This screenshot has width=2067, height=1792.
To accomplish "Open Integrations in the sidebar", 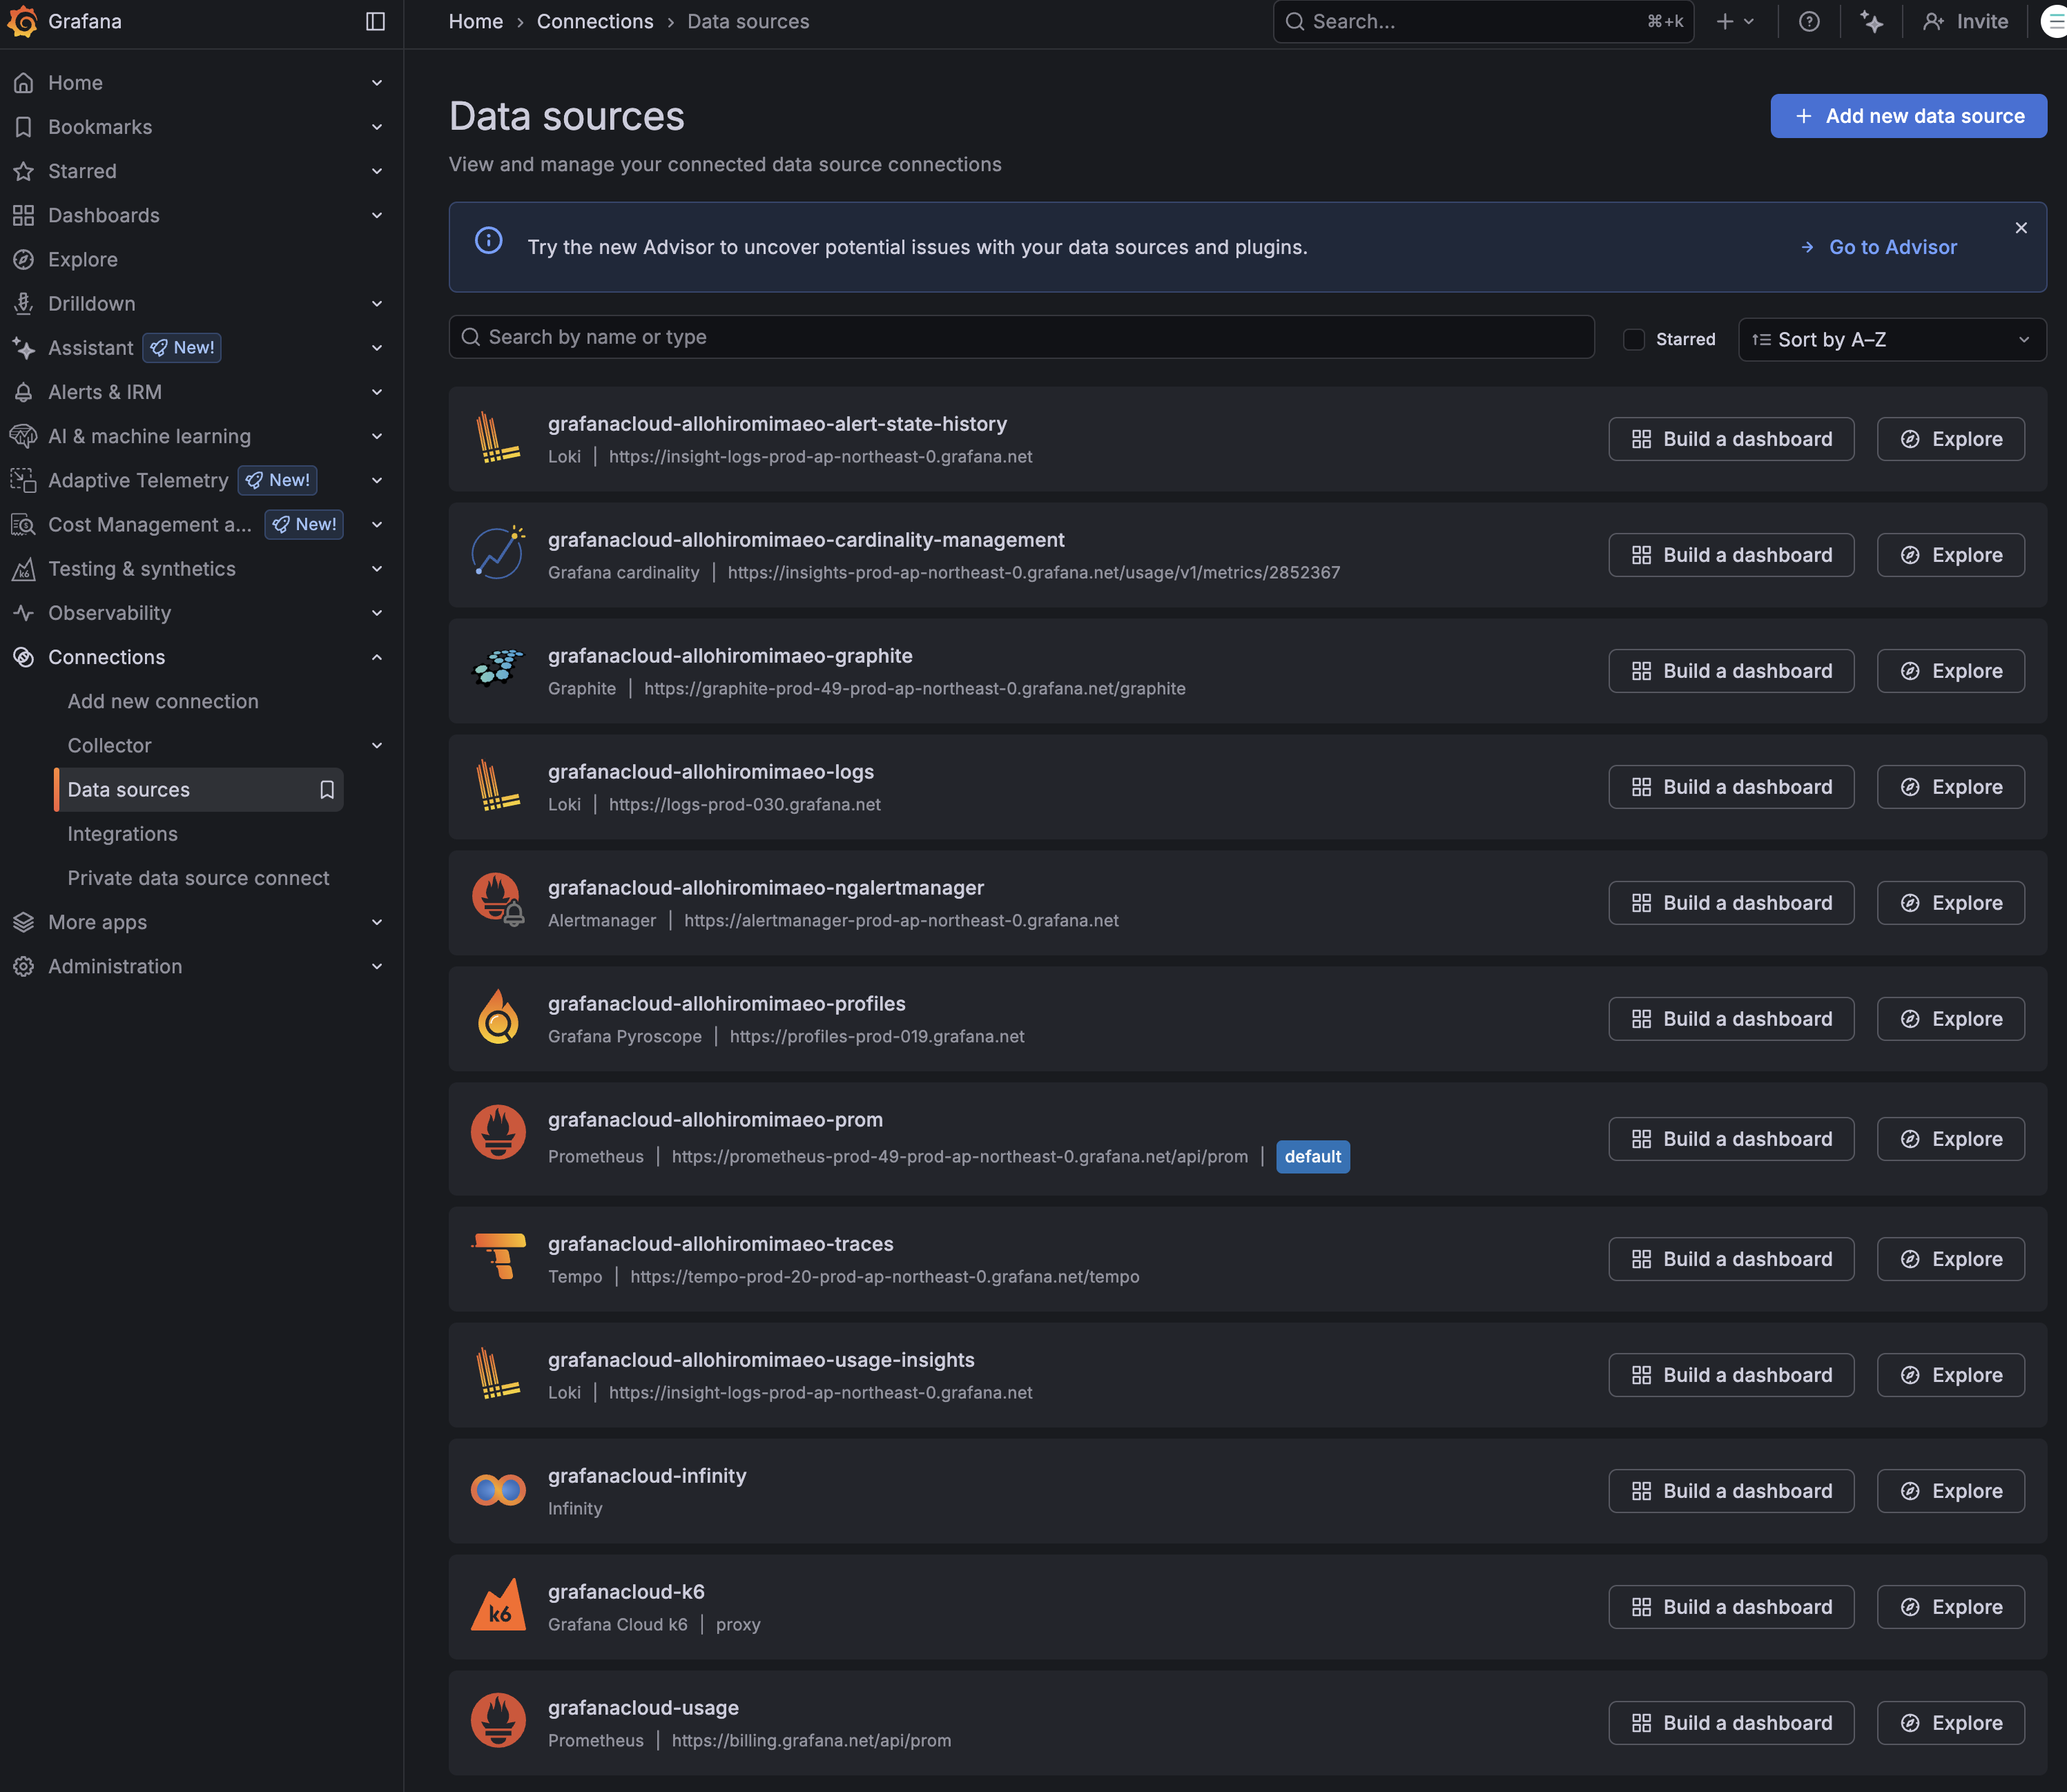I will [122, 834].
